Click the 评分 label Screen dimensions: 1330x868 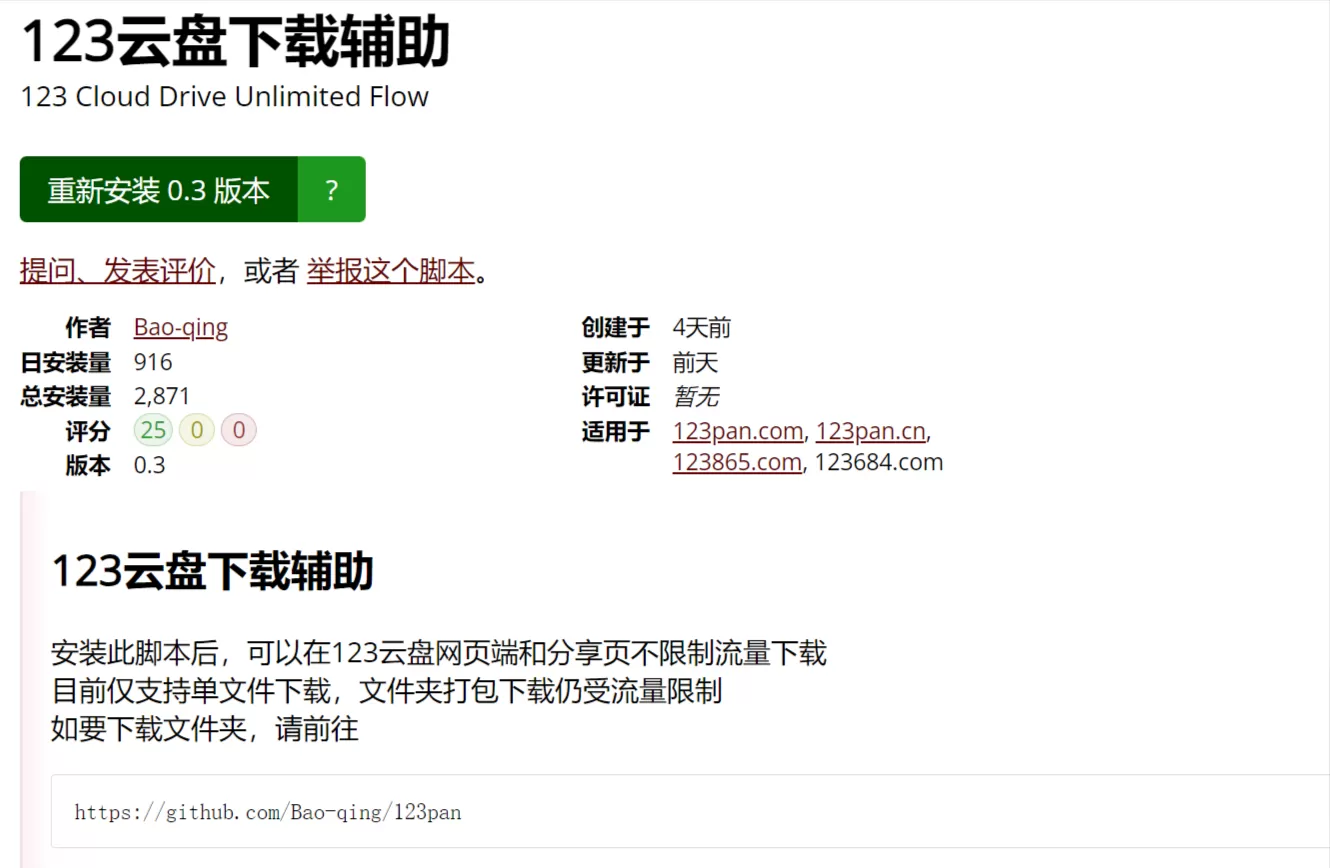88,431
